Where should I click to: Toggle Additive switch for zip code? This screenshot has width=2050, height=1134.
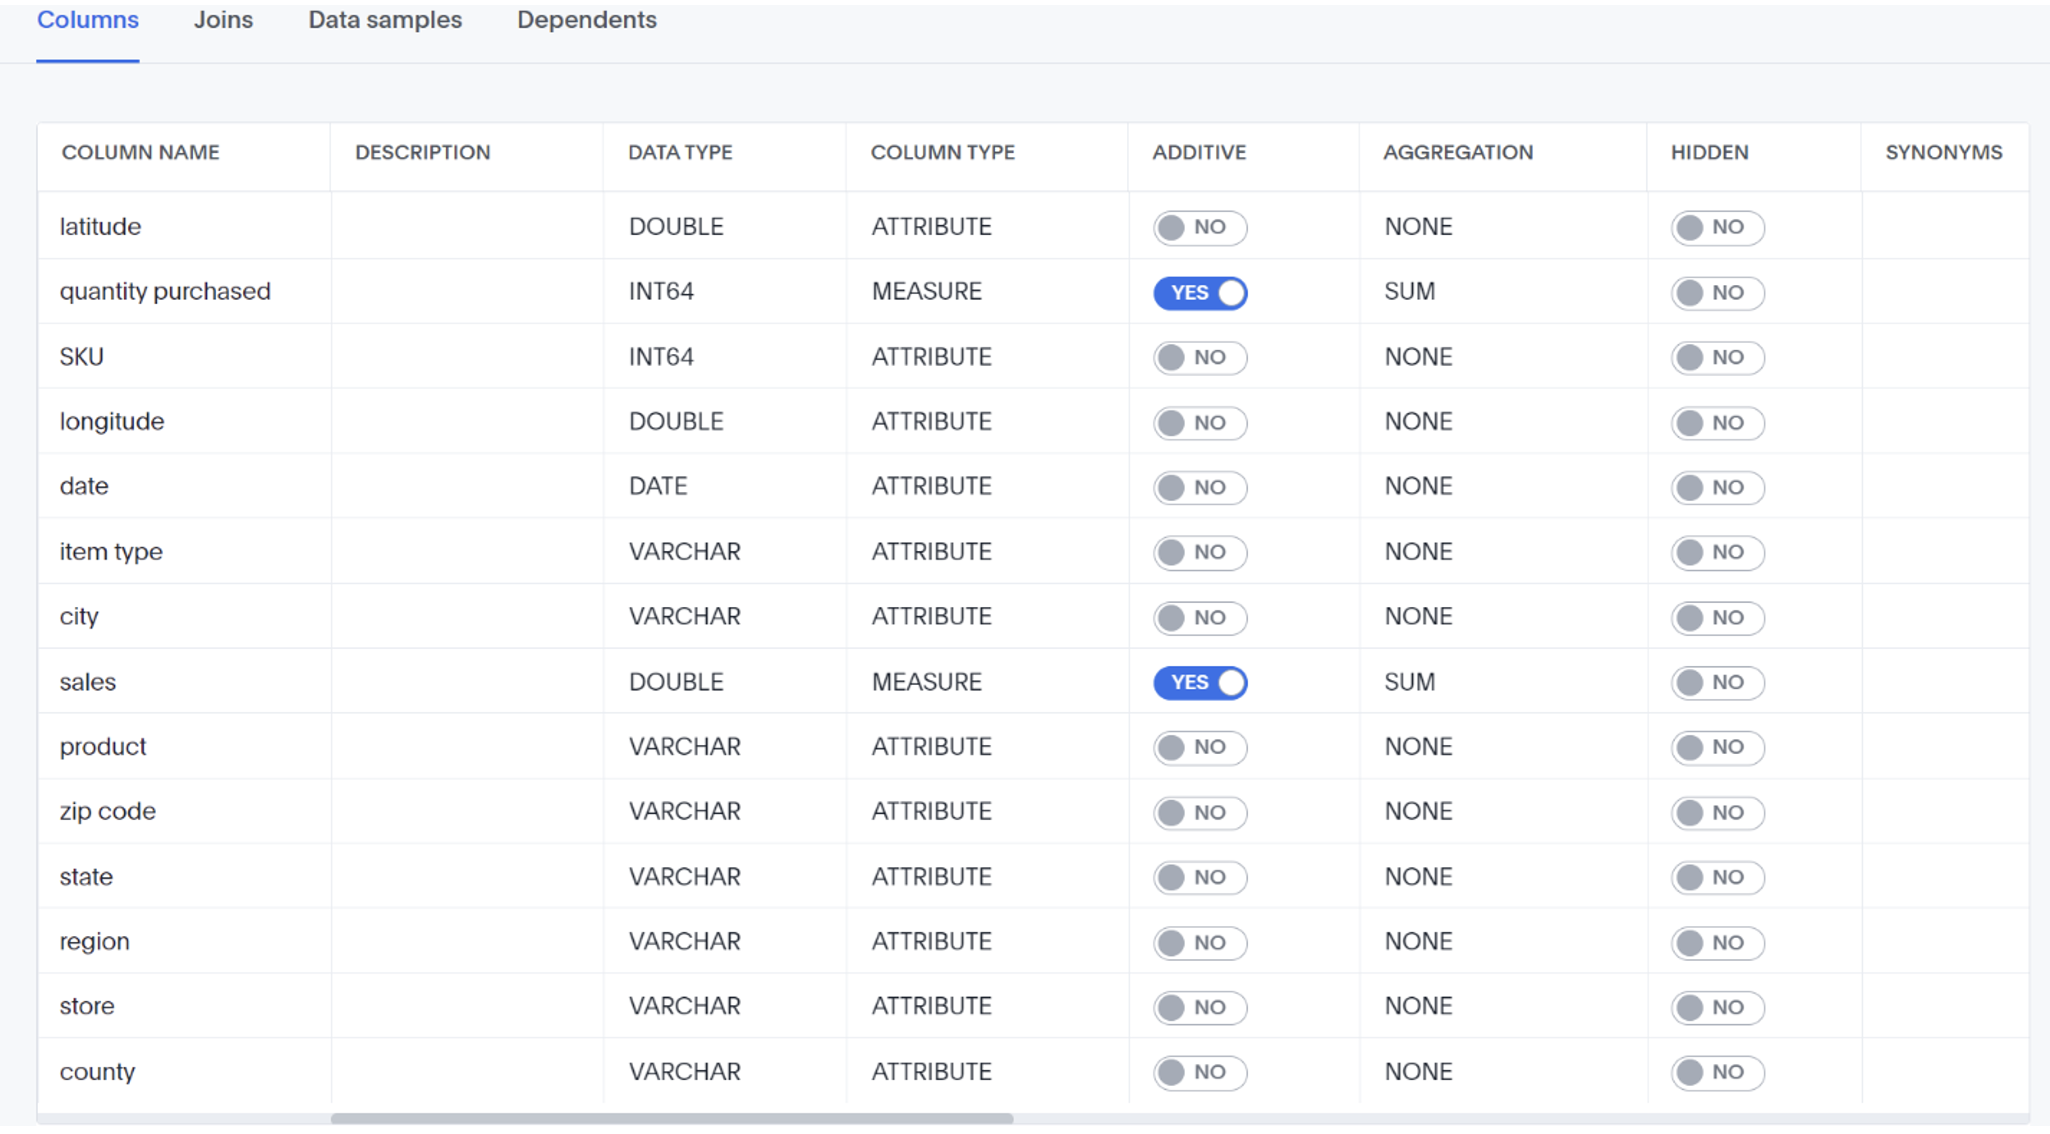tap(1200, 812)
